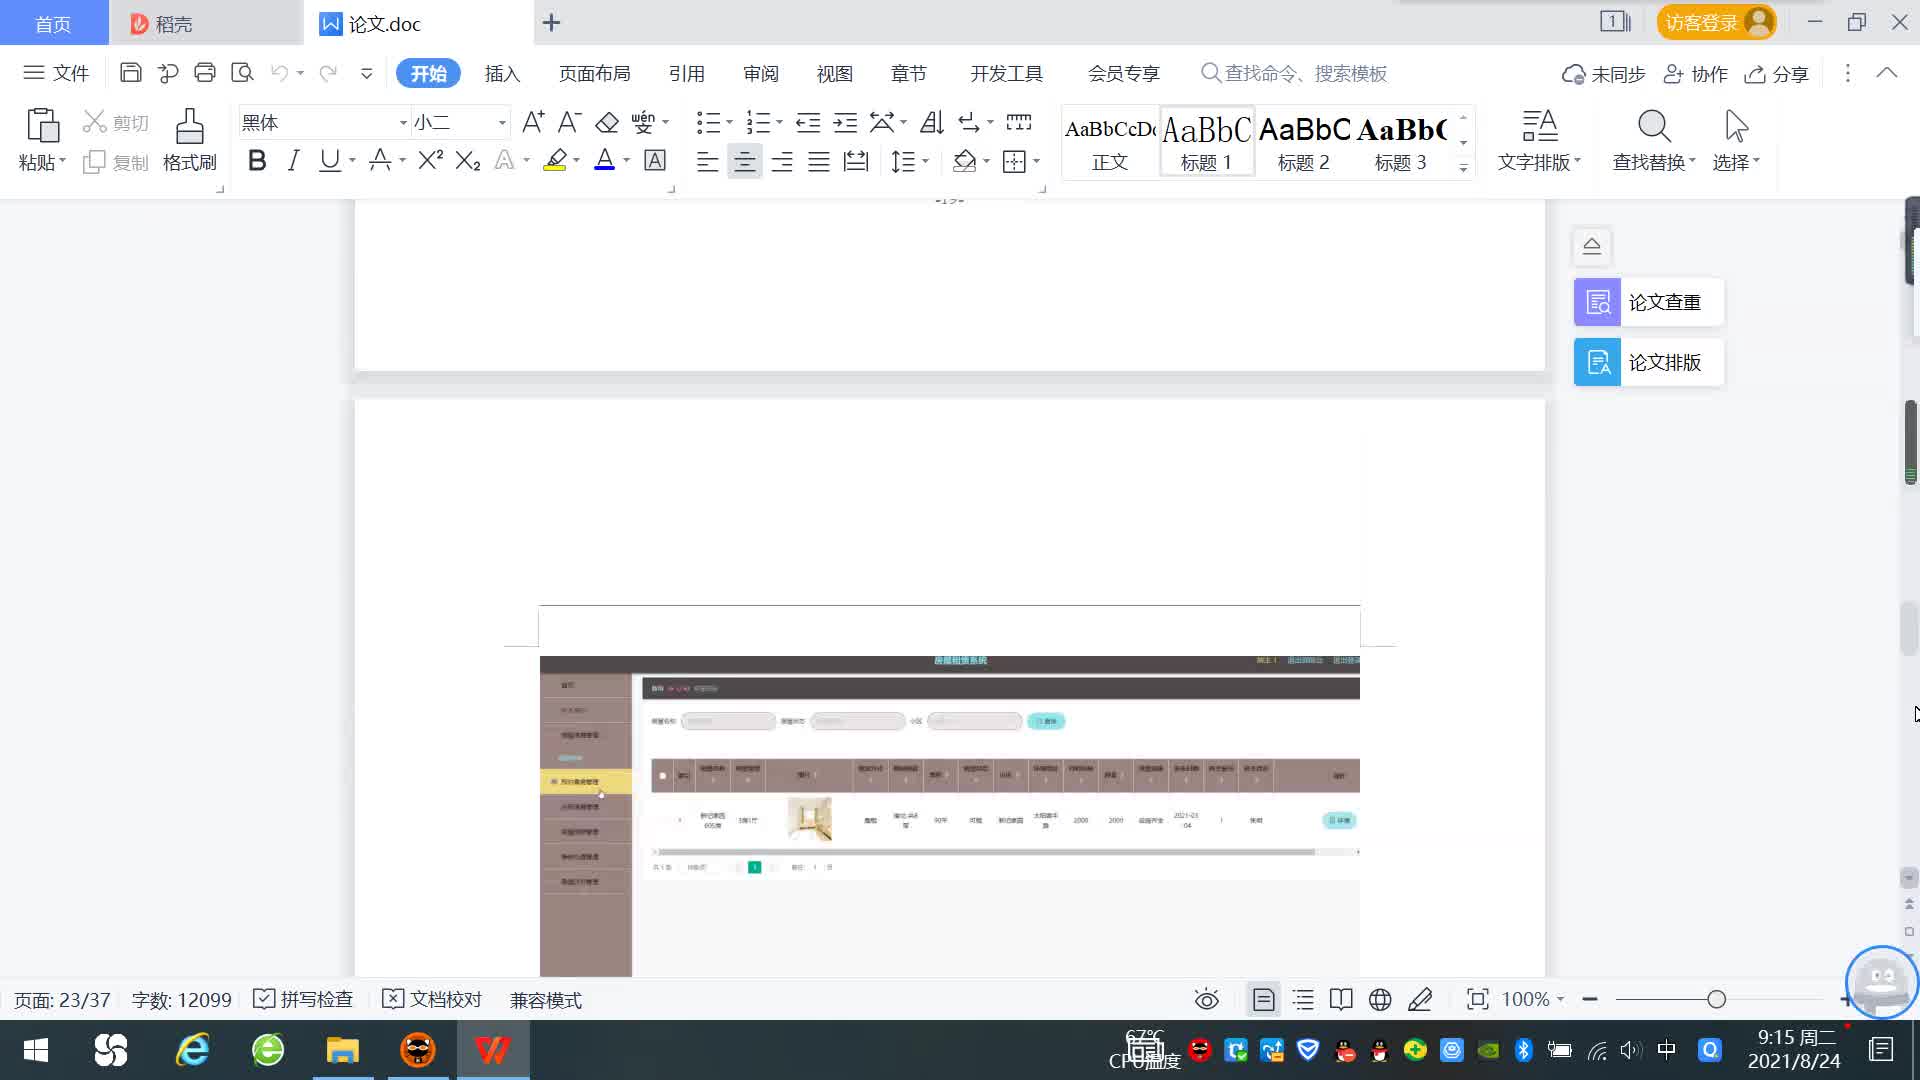Viewport: 1920px width, 1080px height.
Task: Click the print icon in quick toolbar
Action: [x=205, y=73]
